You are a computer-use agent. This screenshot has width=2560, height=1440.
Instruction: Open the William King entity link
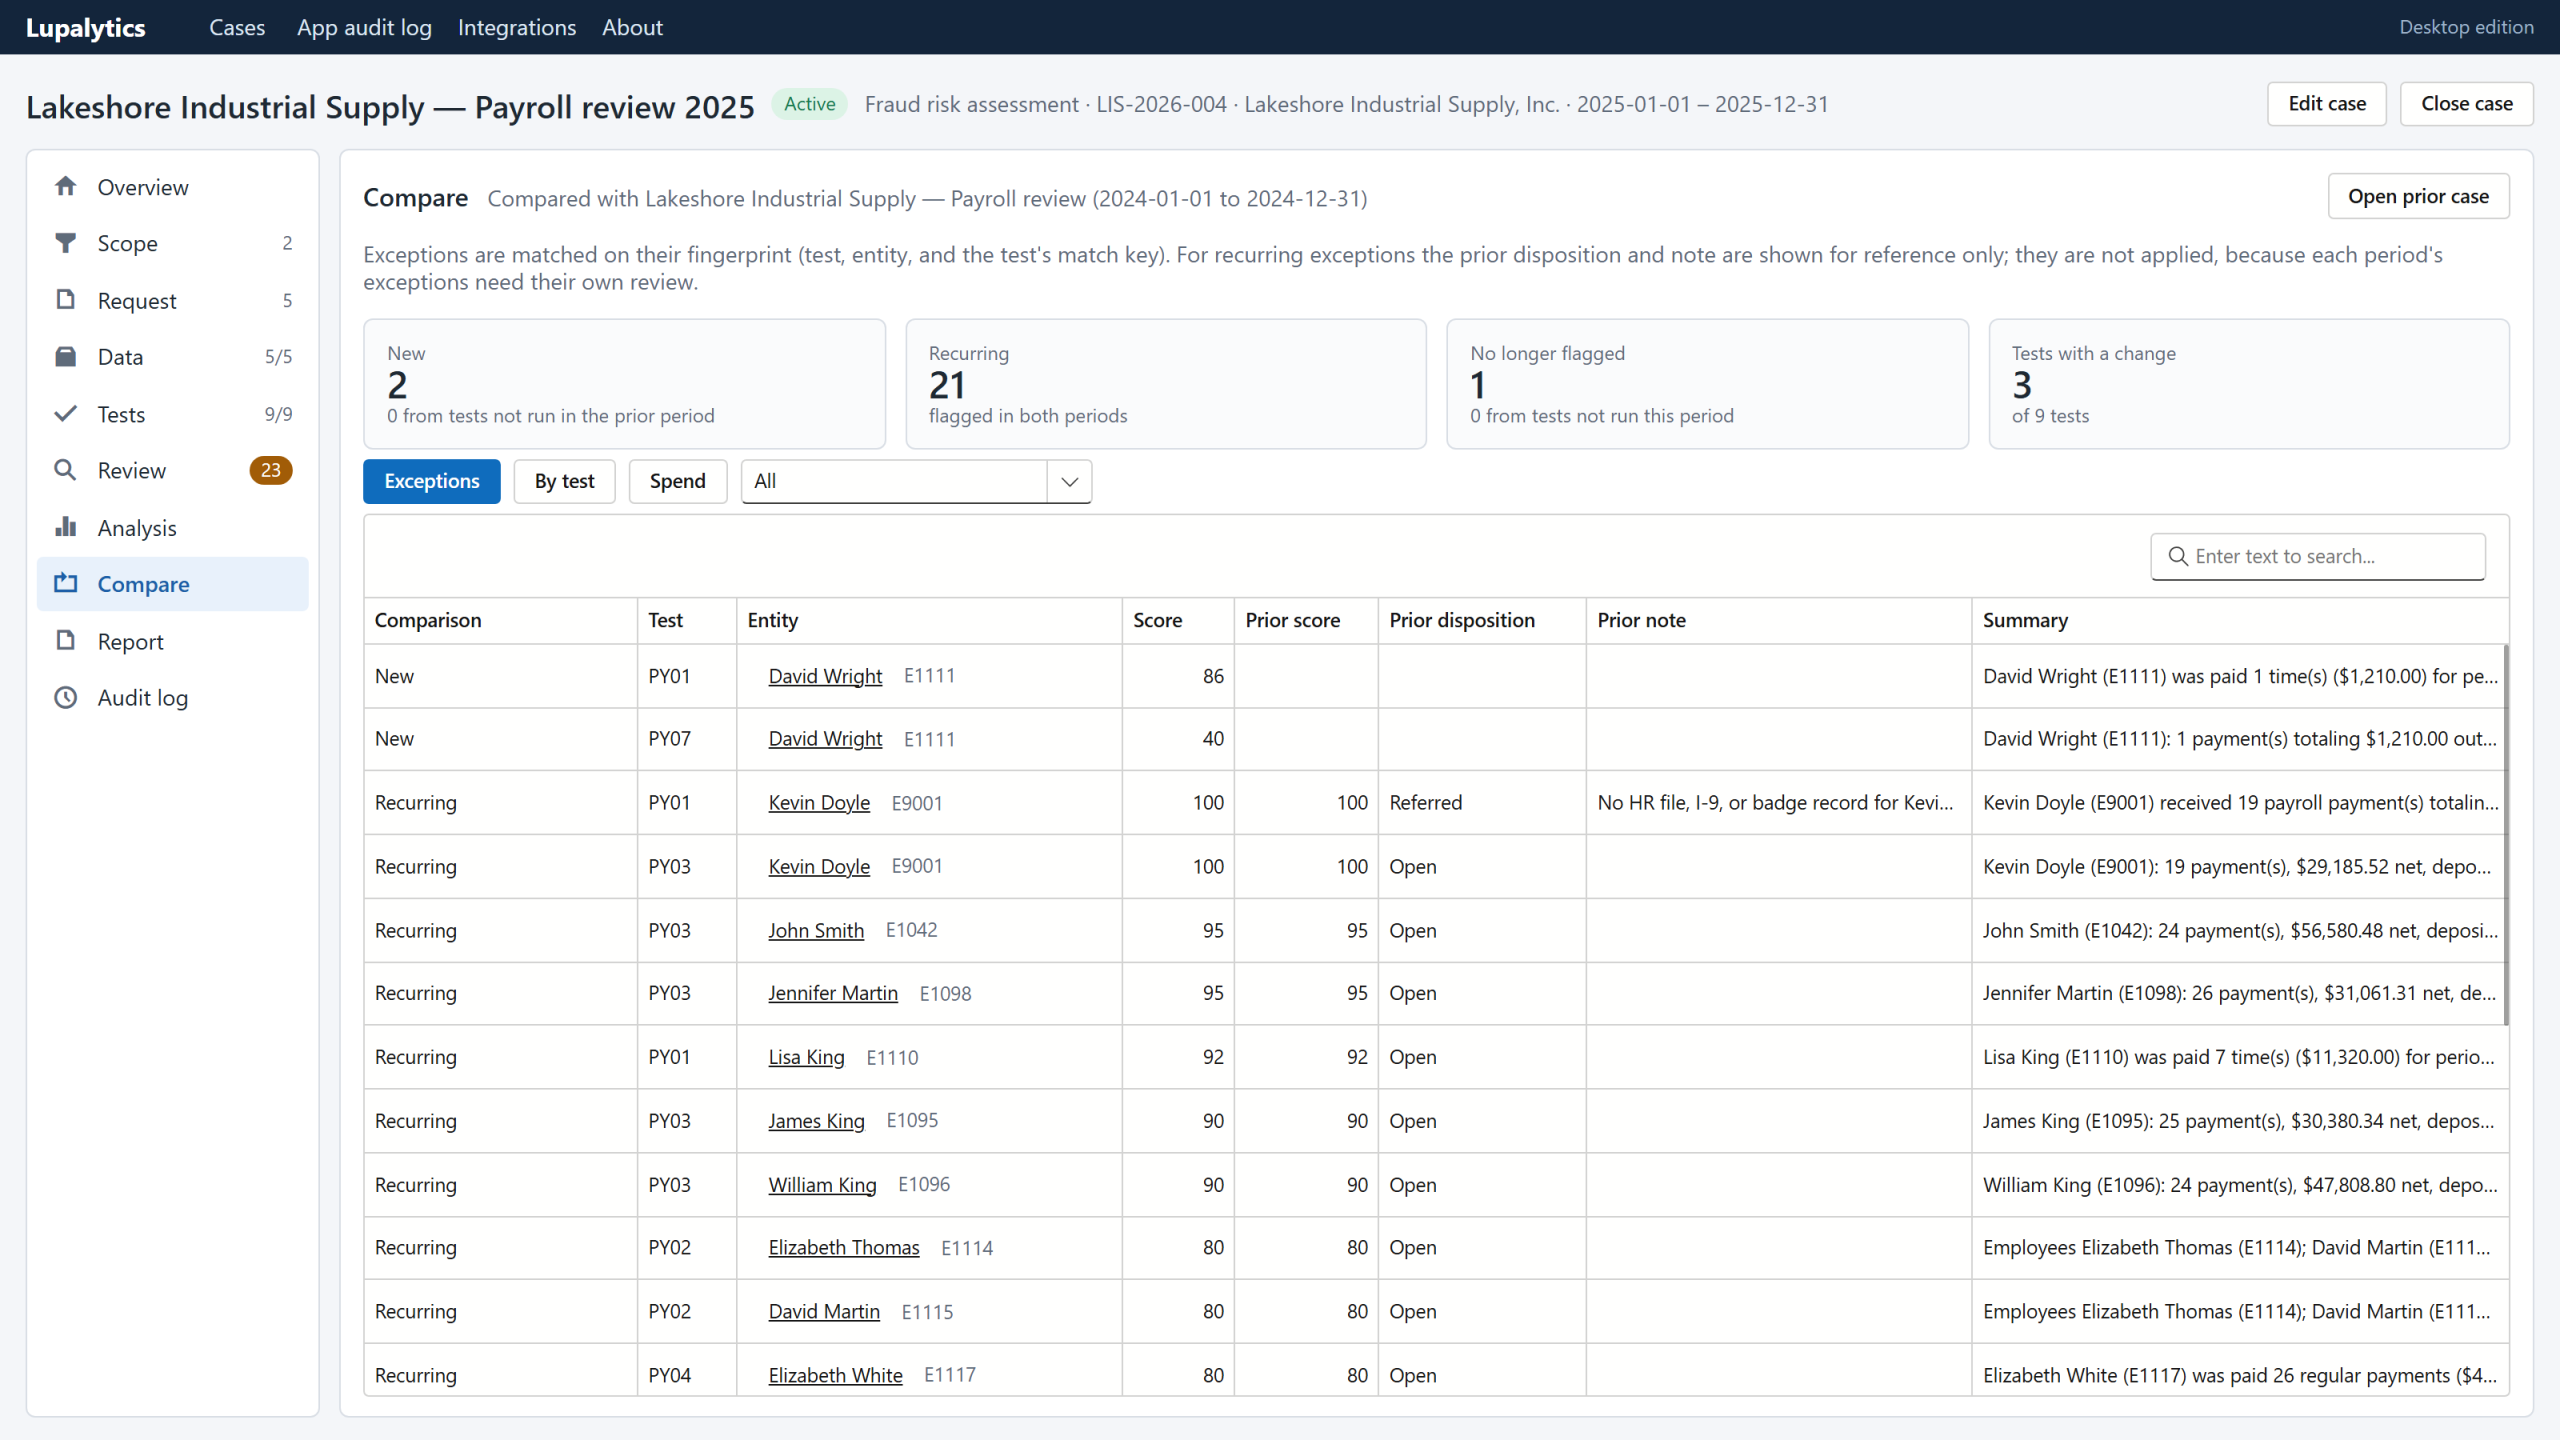(822, 1184)
